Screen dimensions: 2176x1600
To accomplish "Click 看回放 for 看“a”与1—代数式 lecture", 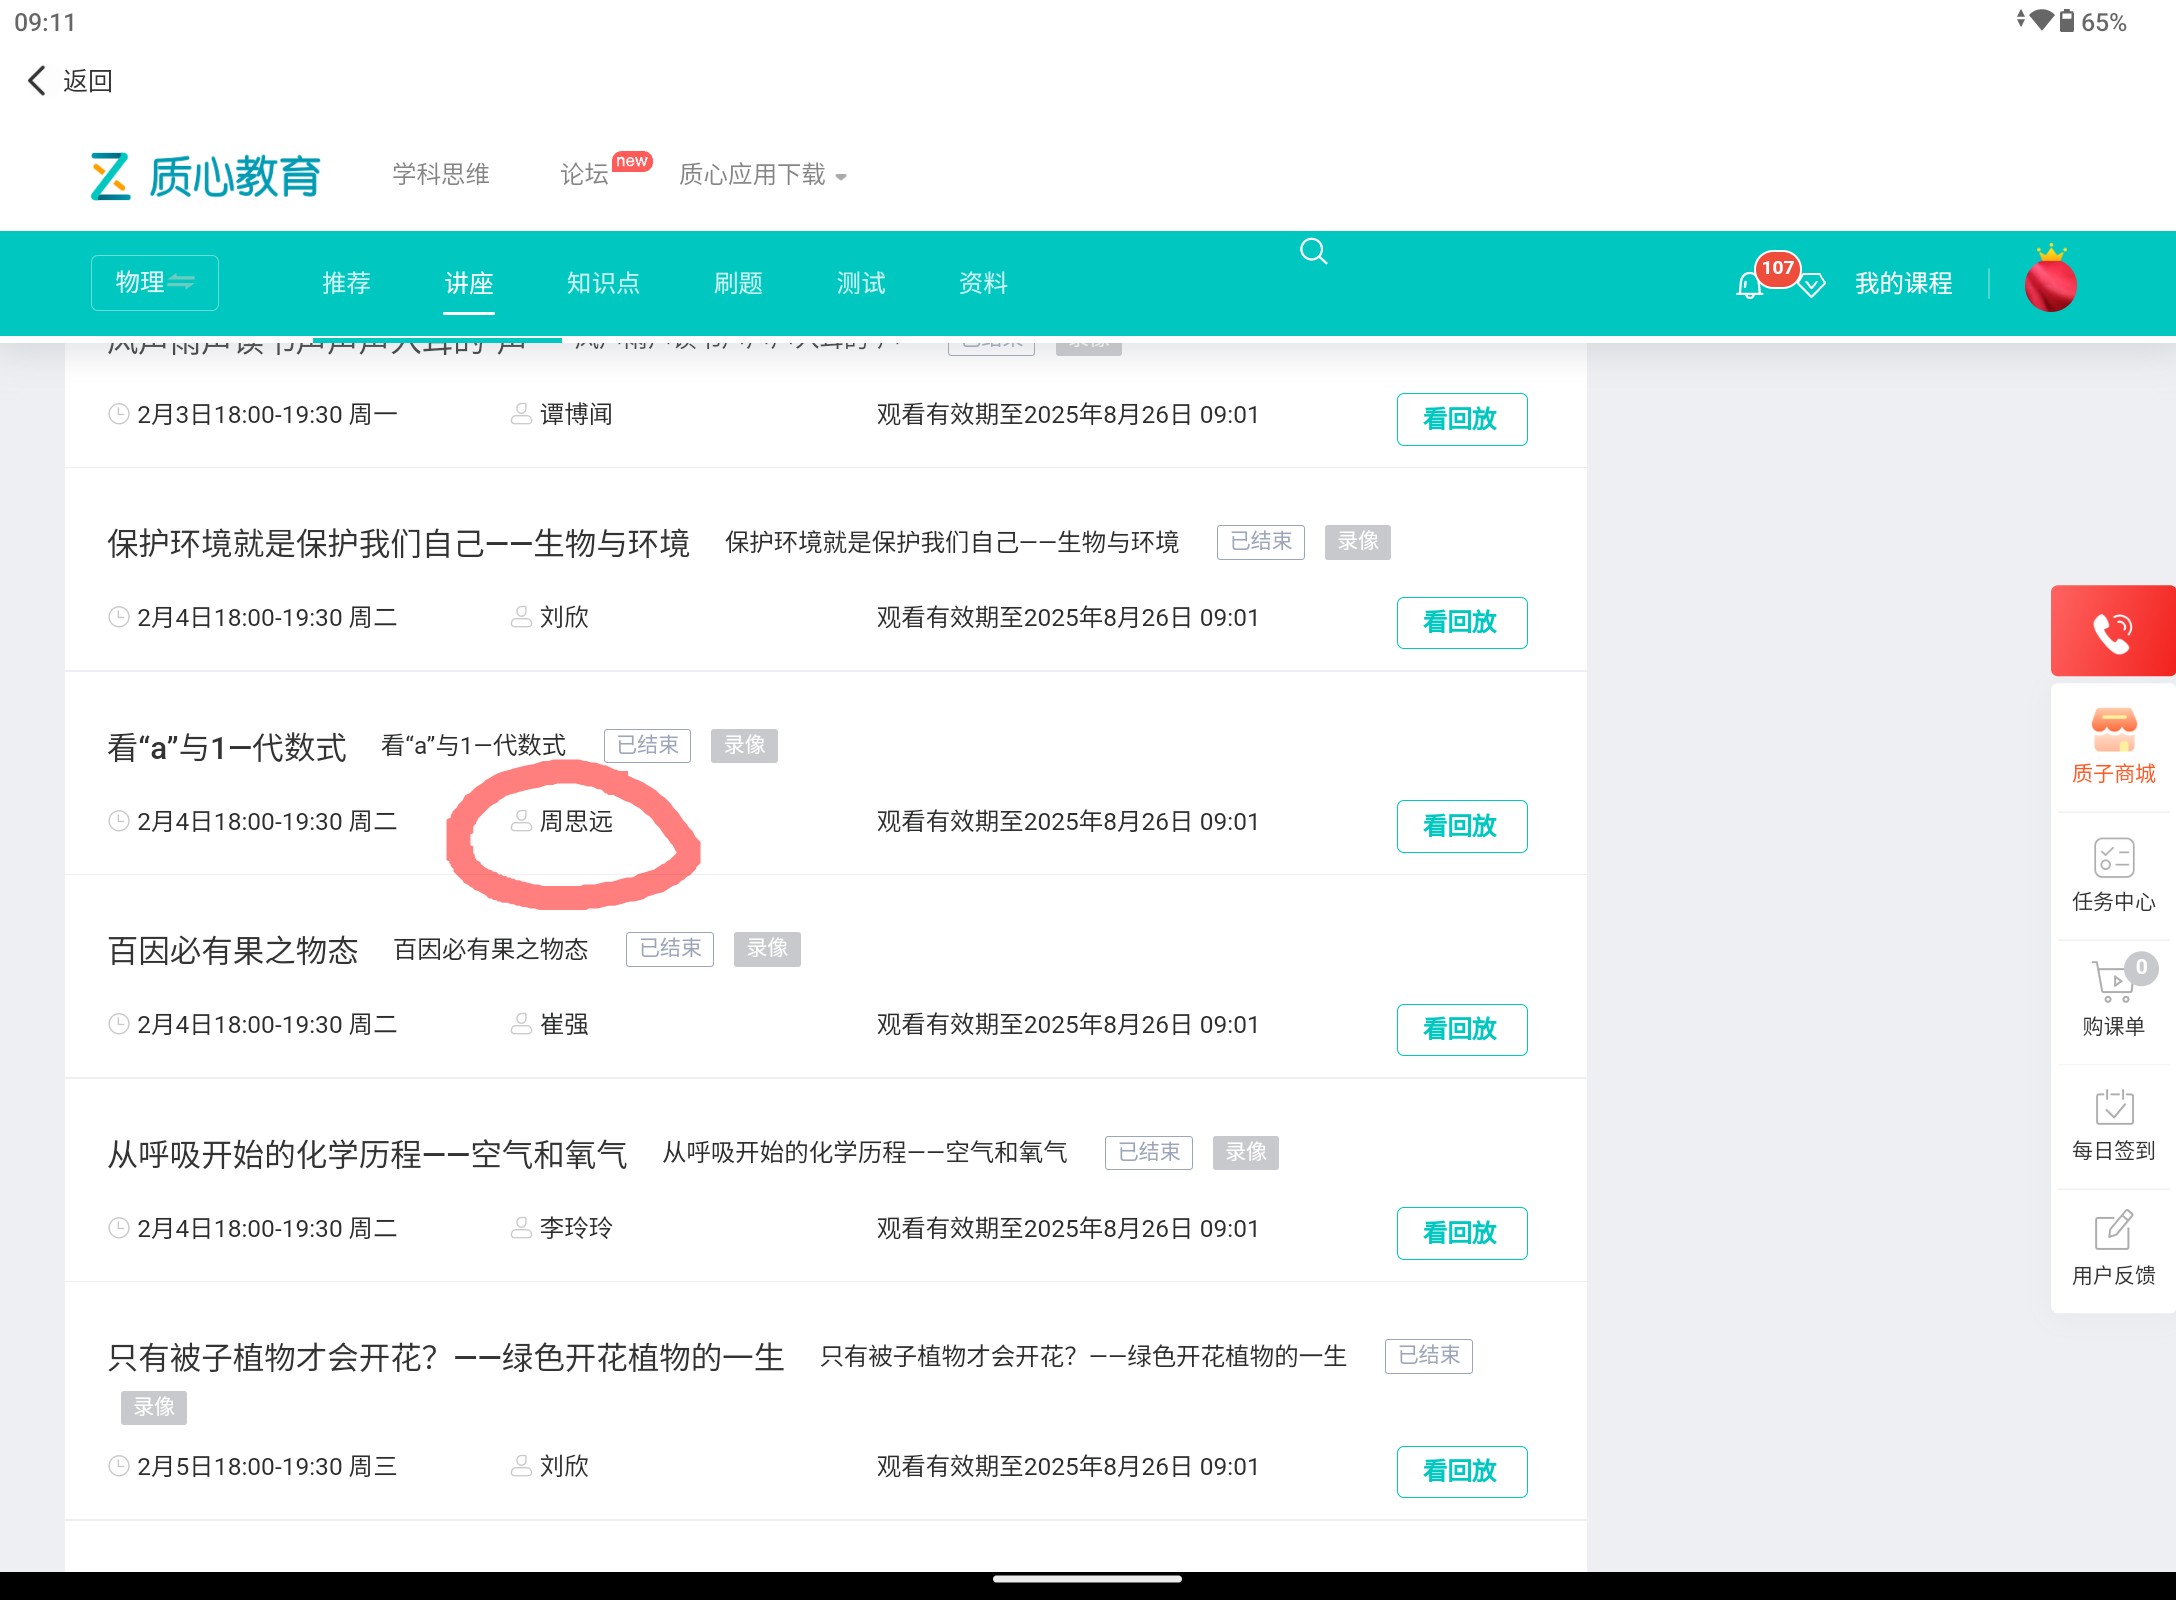I will pos(1461,826).
